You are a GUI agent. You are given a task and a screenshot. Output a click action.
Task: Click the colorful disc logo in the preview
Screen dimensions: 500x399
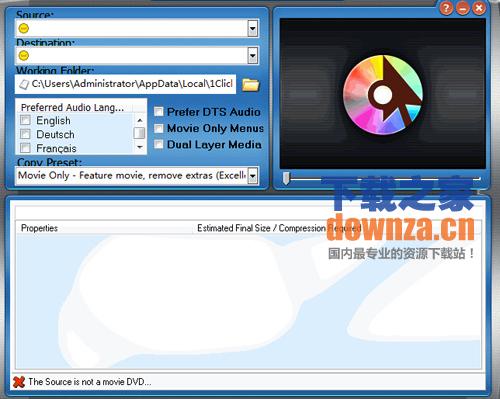383,95
